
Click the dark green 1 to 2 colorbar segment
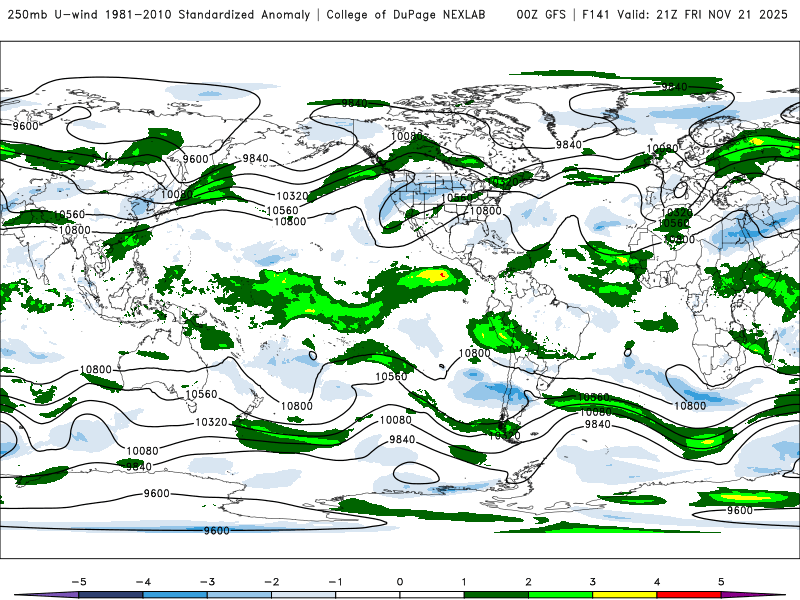coord(496,595)
